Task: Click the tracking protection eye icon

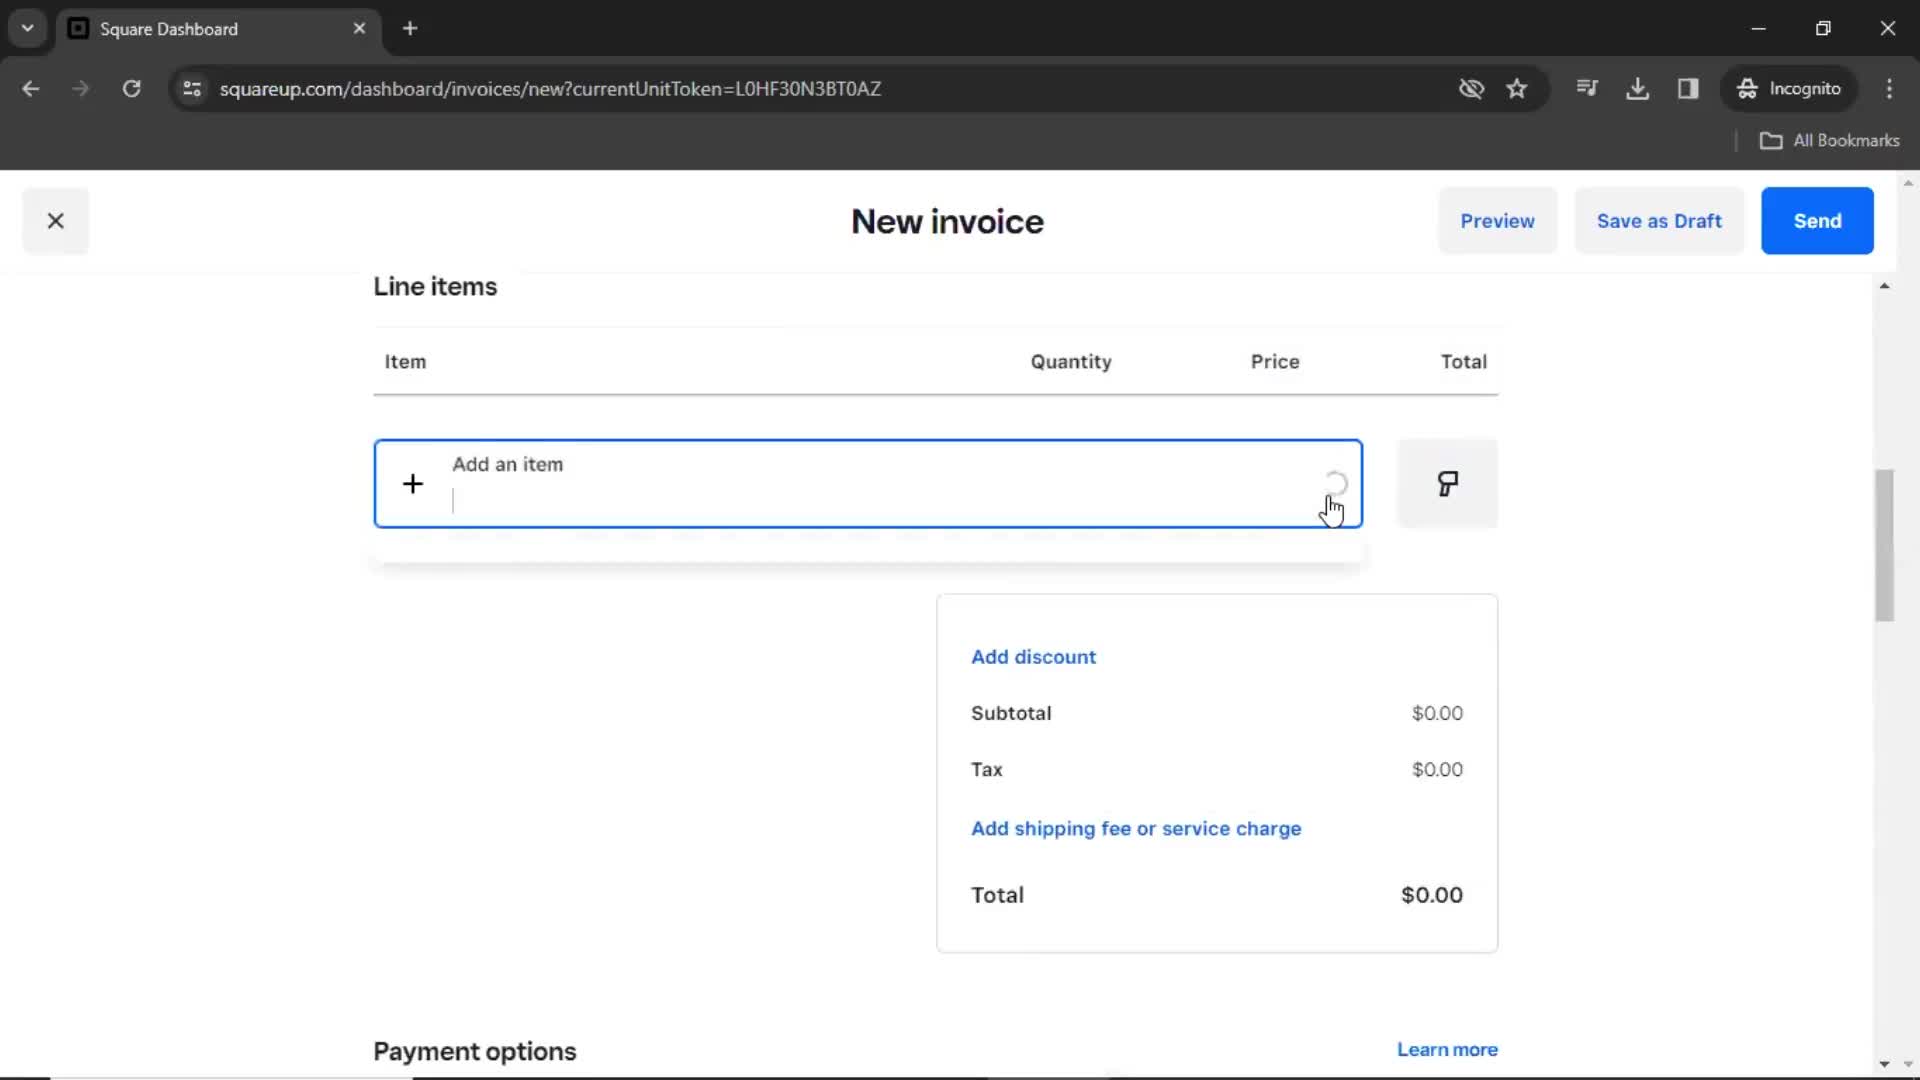Action: pos(1471,89)
